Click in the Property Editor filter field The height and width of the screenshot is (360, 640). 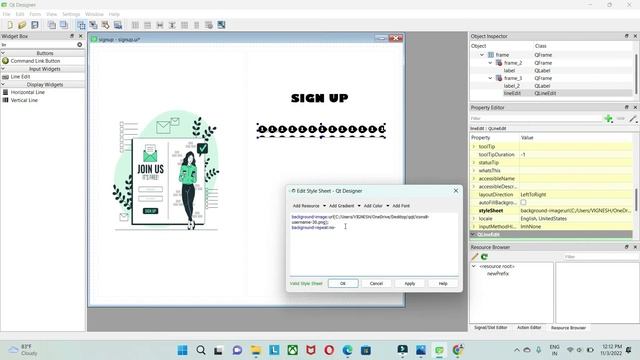[x=536, y=118]
